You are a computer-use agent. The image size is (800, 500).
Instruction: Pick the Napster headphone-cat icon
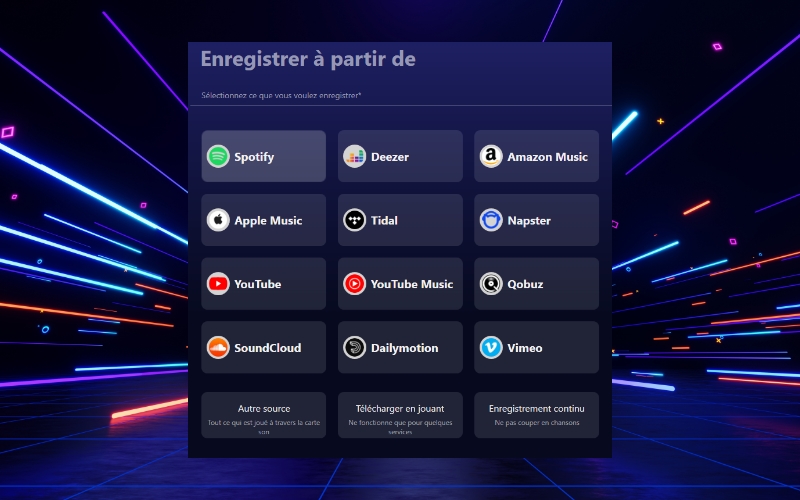(491, 220)
